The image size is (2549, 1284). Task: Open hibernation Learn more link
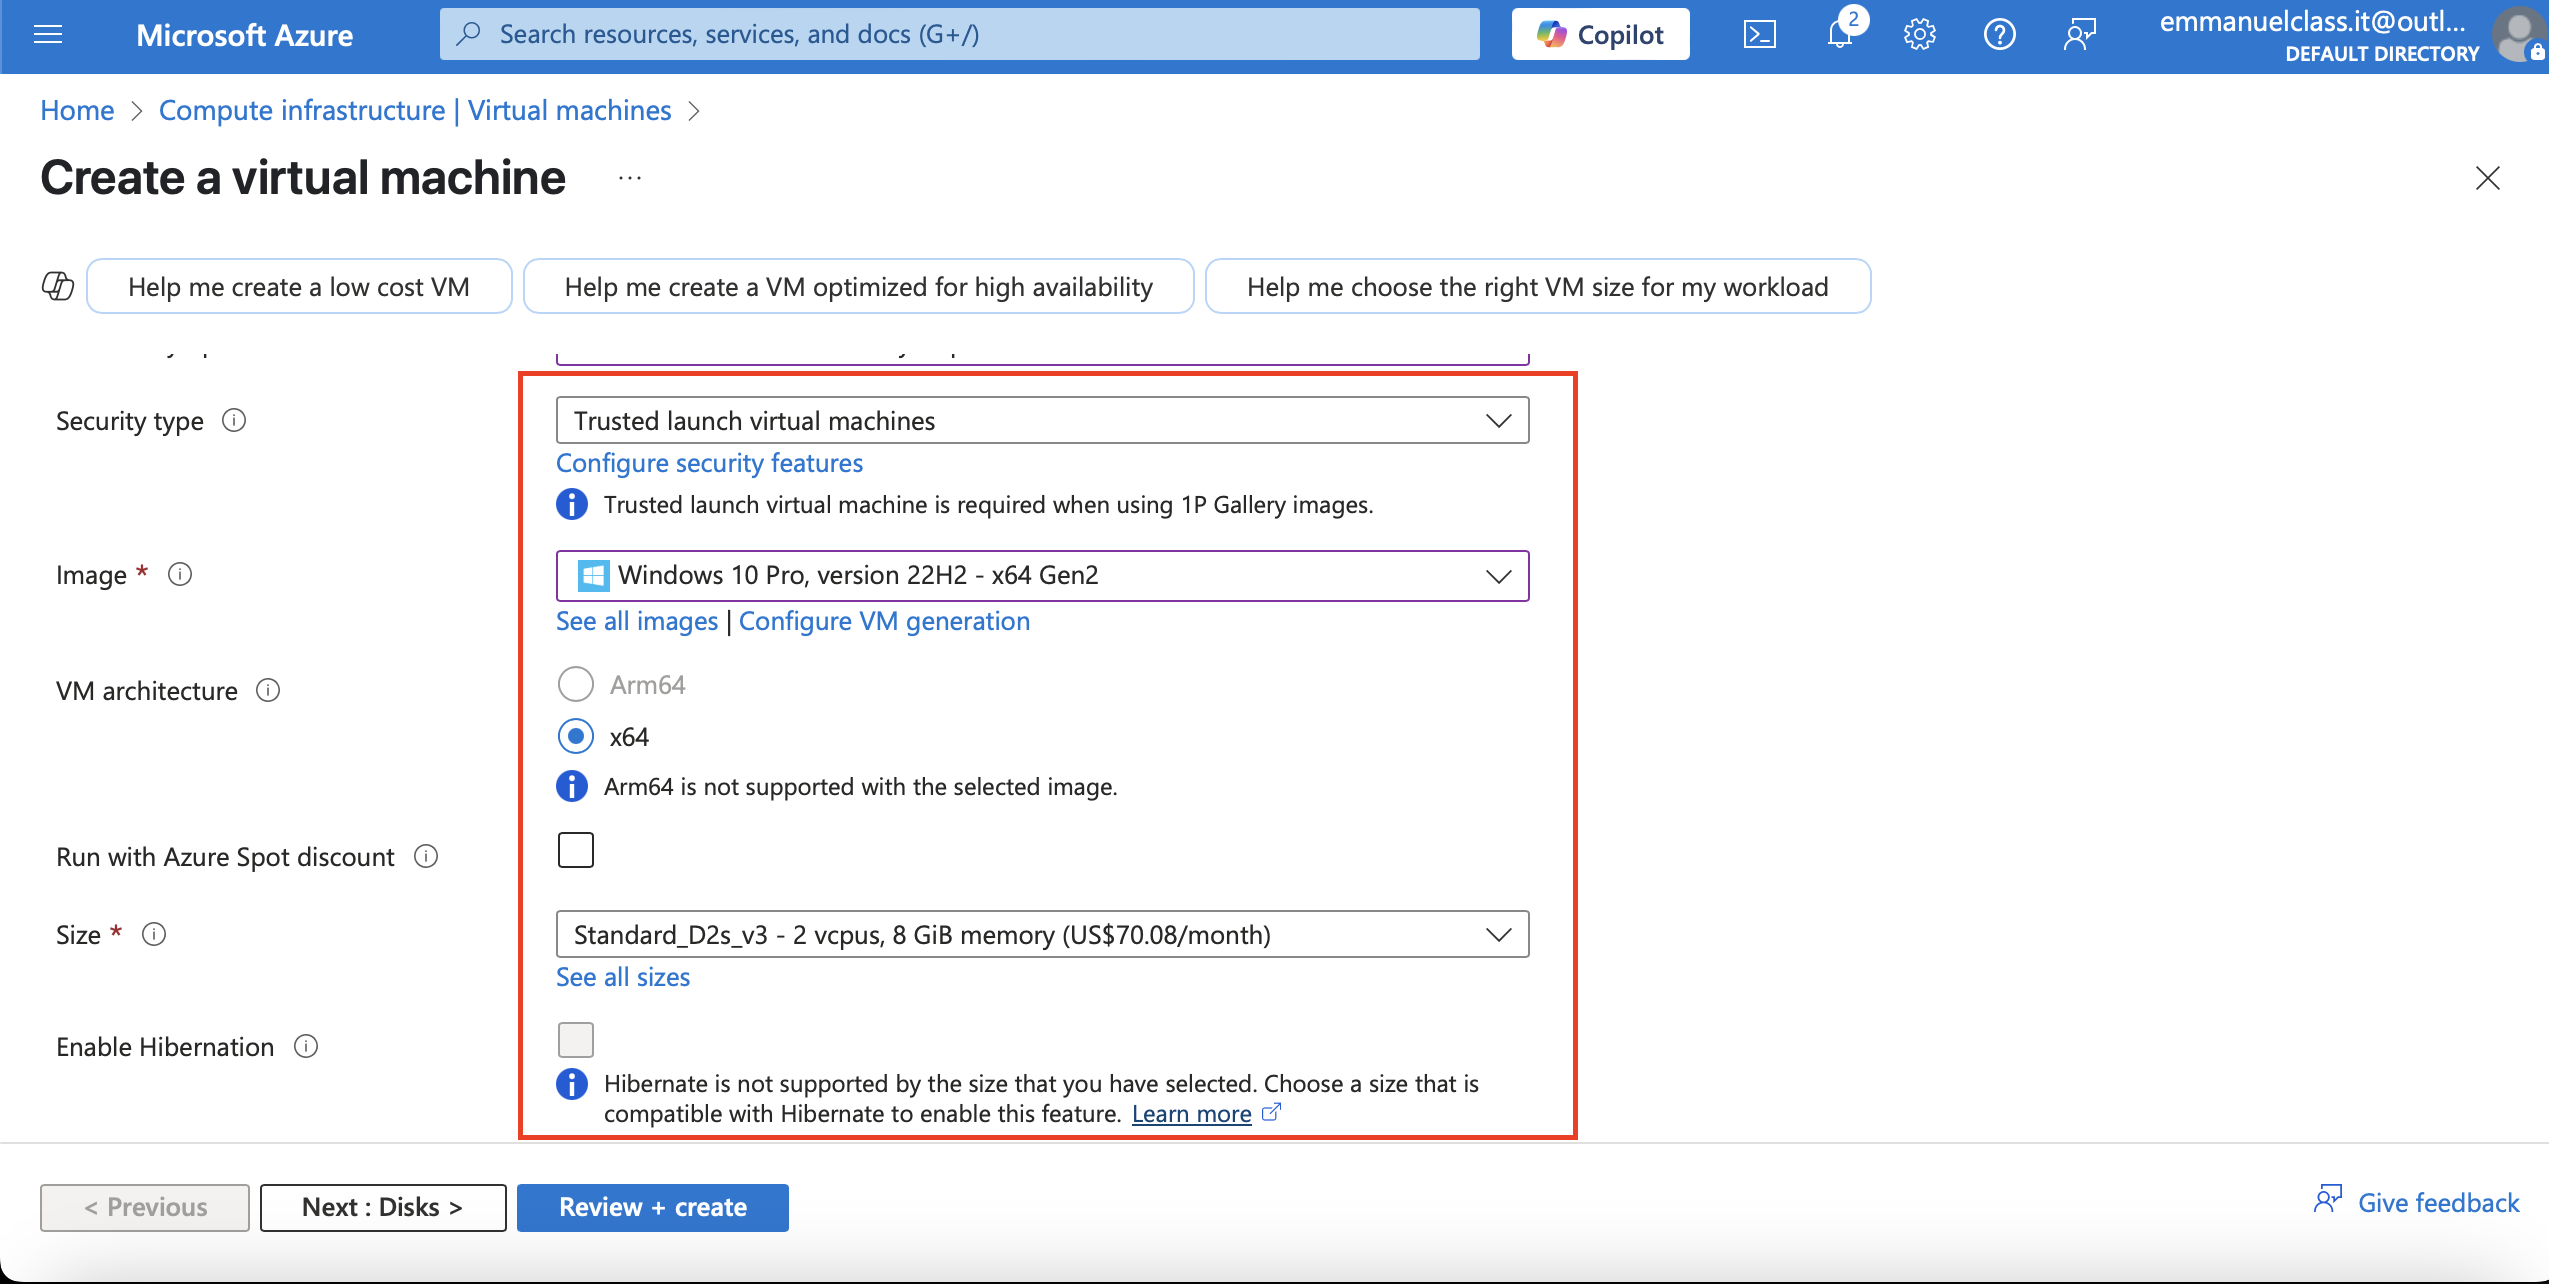(x=1191, y=1114)
